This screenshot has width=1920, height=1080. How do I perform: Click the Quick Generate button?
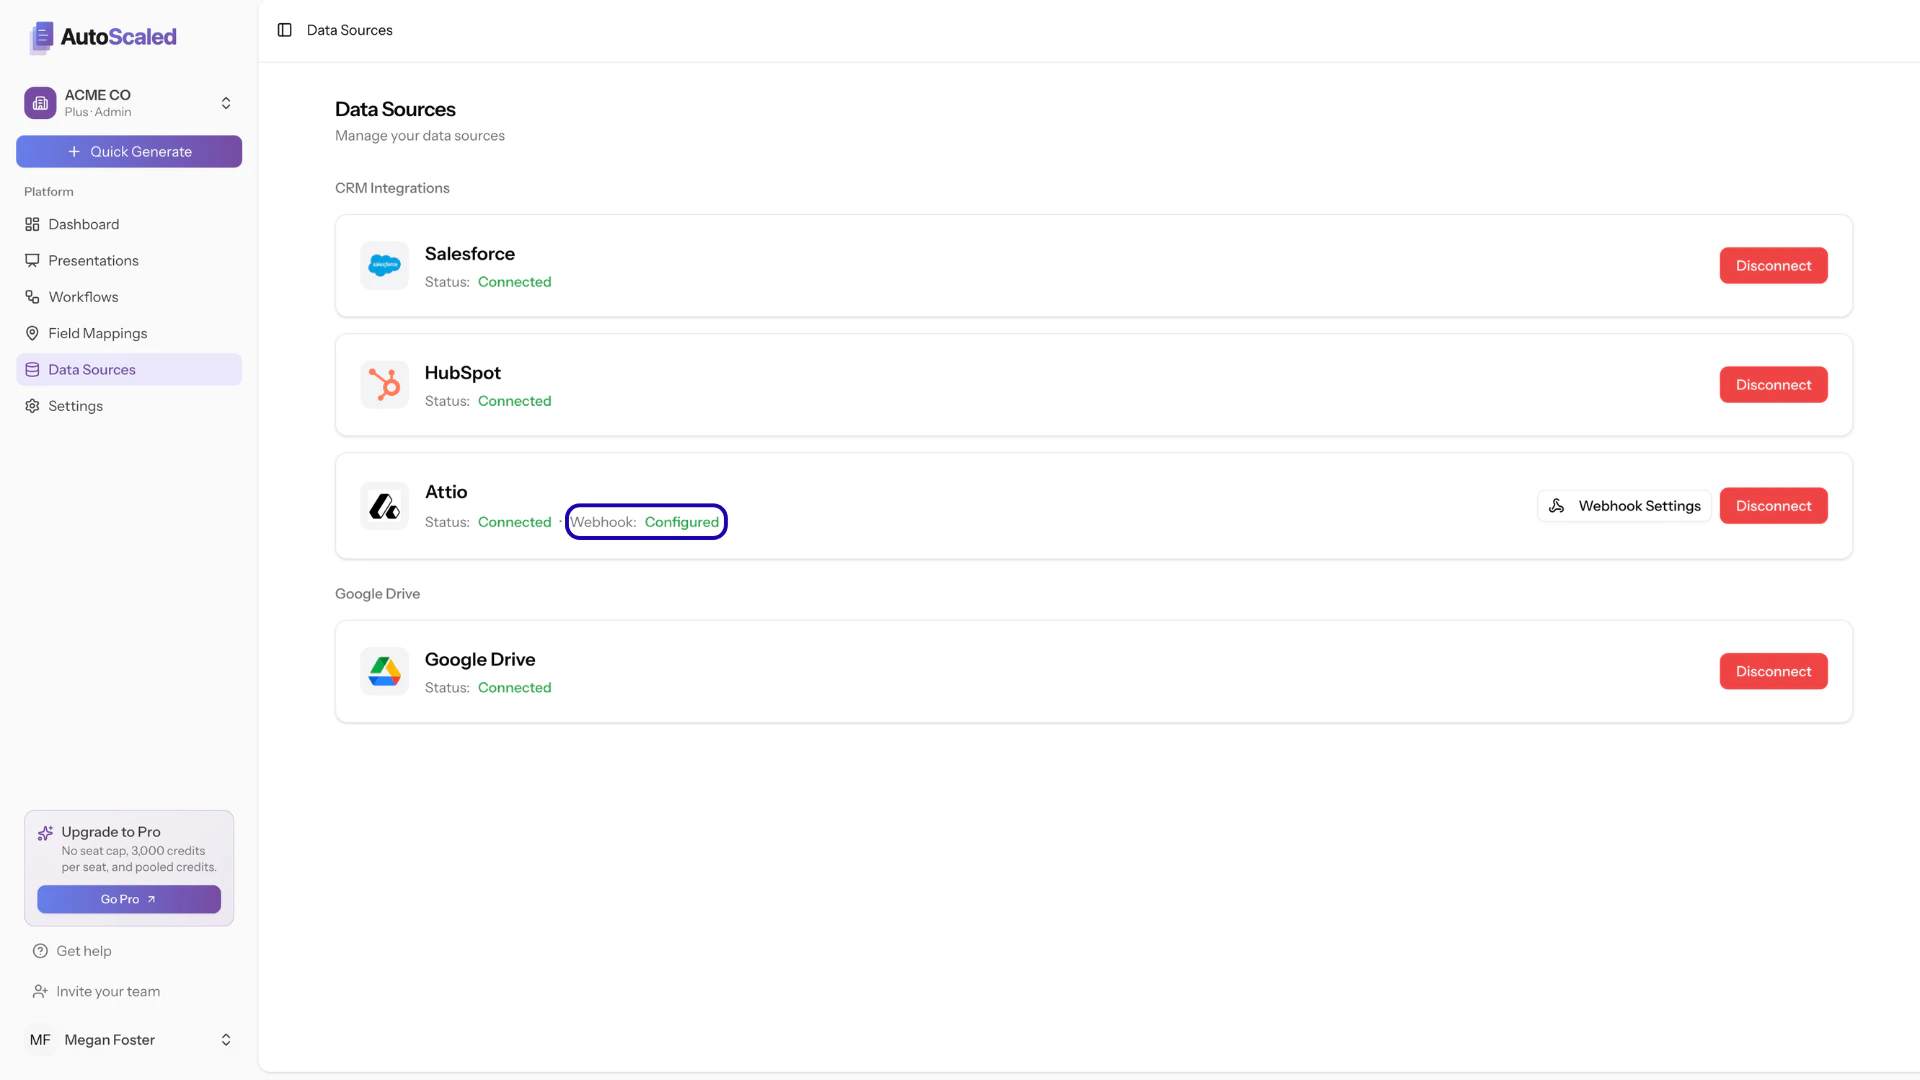click(x=128, y=151)
